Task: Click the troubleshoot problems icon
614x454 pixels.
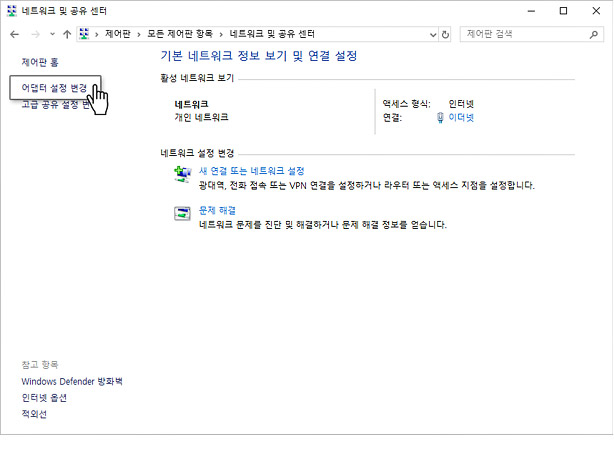Action: pyautogui.click(x=182, y=213)
